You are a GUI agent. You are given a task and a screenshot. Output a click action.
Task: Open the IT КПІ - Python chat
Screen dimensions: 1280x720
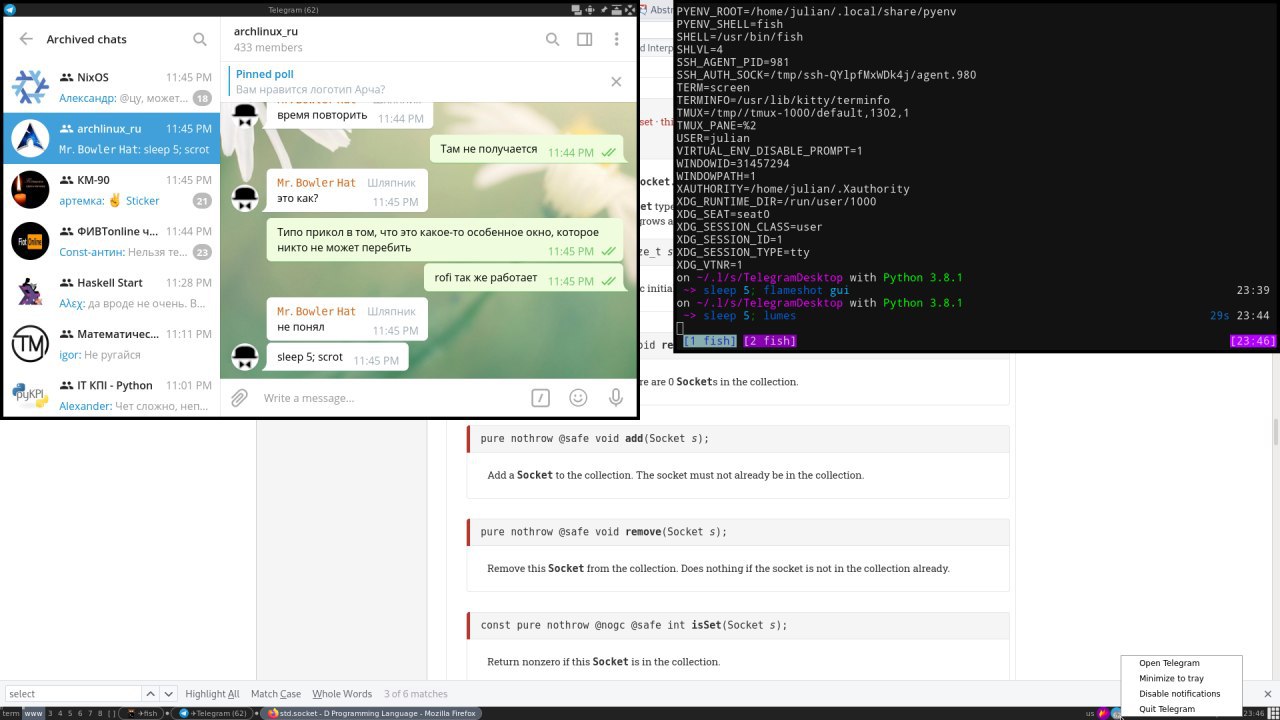(111, 394)
